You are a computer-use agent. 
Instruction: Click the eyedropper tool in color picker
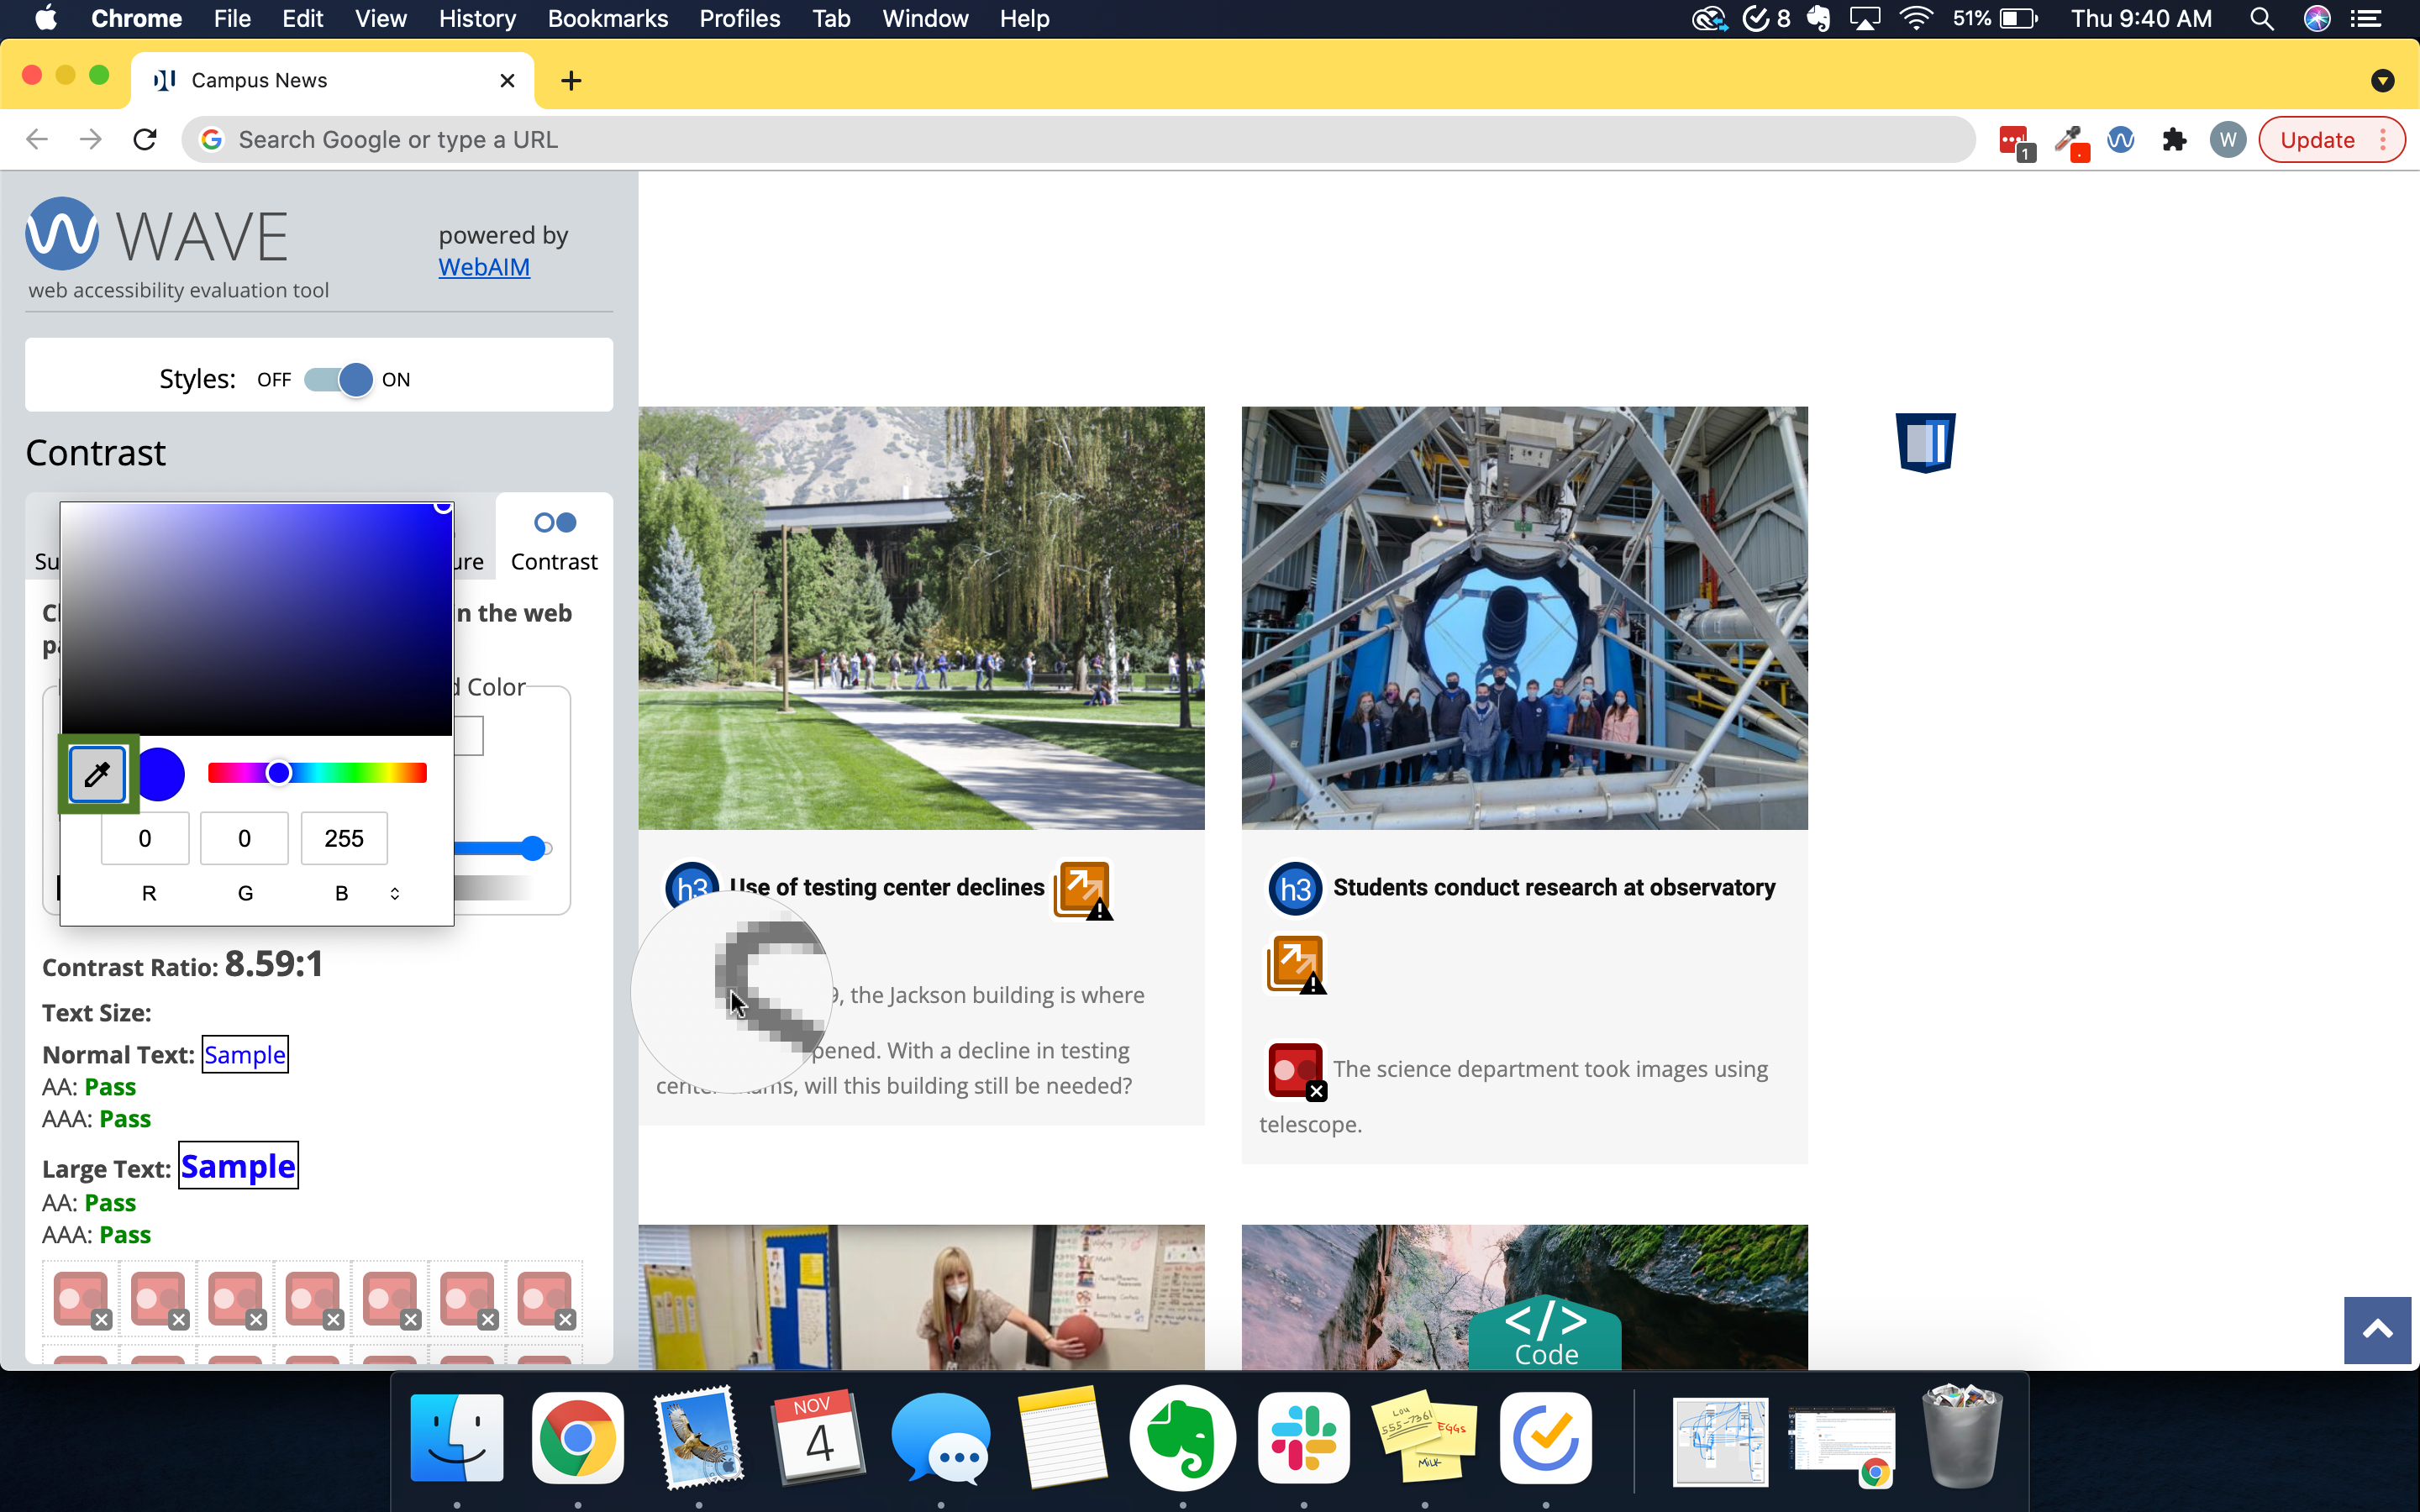[x=97, y=774]
